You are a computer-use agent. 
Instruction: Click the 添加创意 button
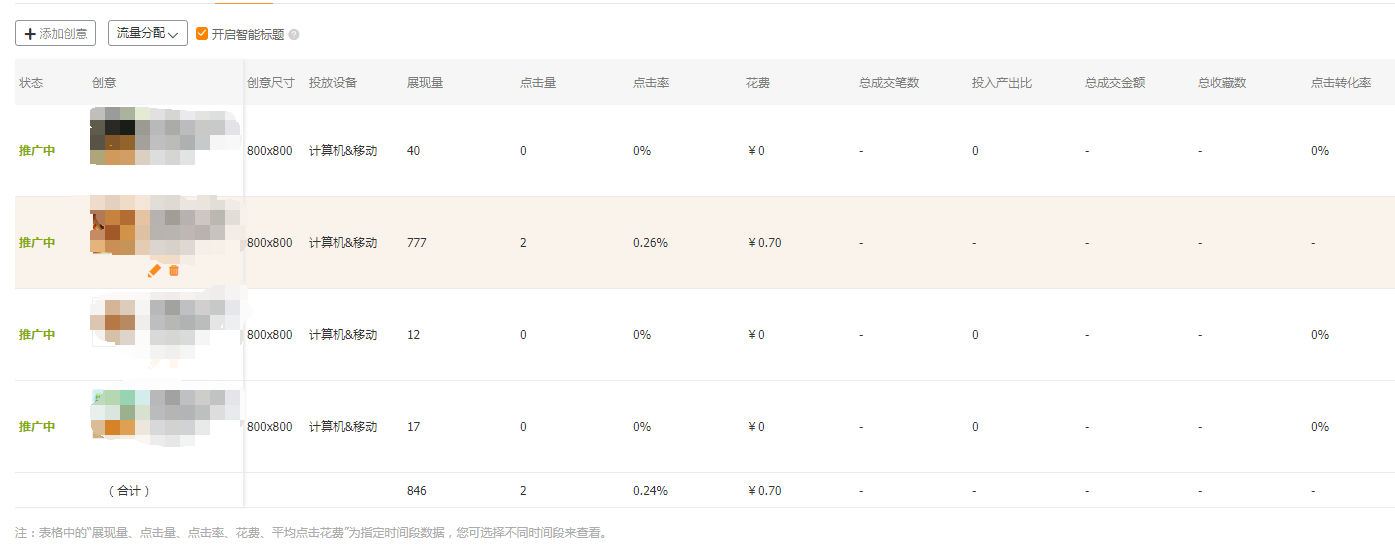tap(56, 33)
